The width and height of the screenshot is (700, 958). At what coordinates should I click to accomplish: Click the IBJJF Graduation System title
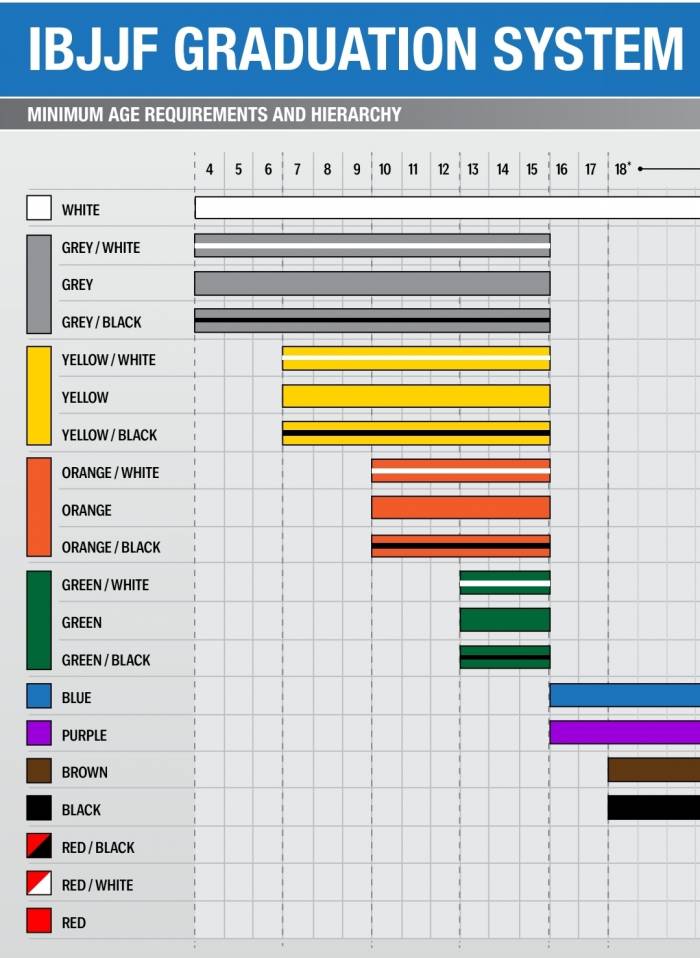pos(355,48)
